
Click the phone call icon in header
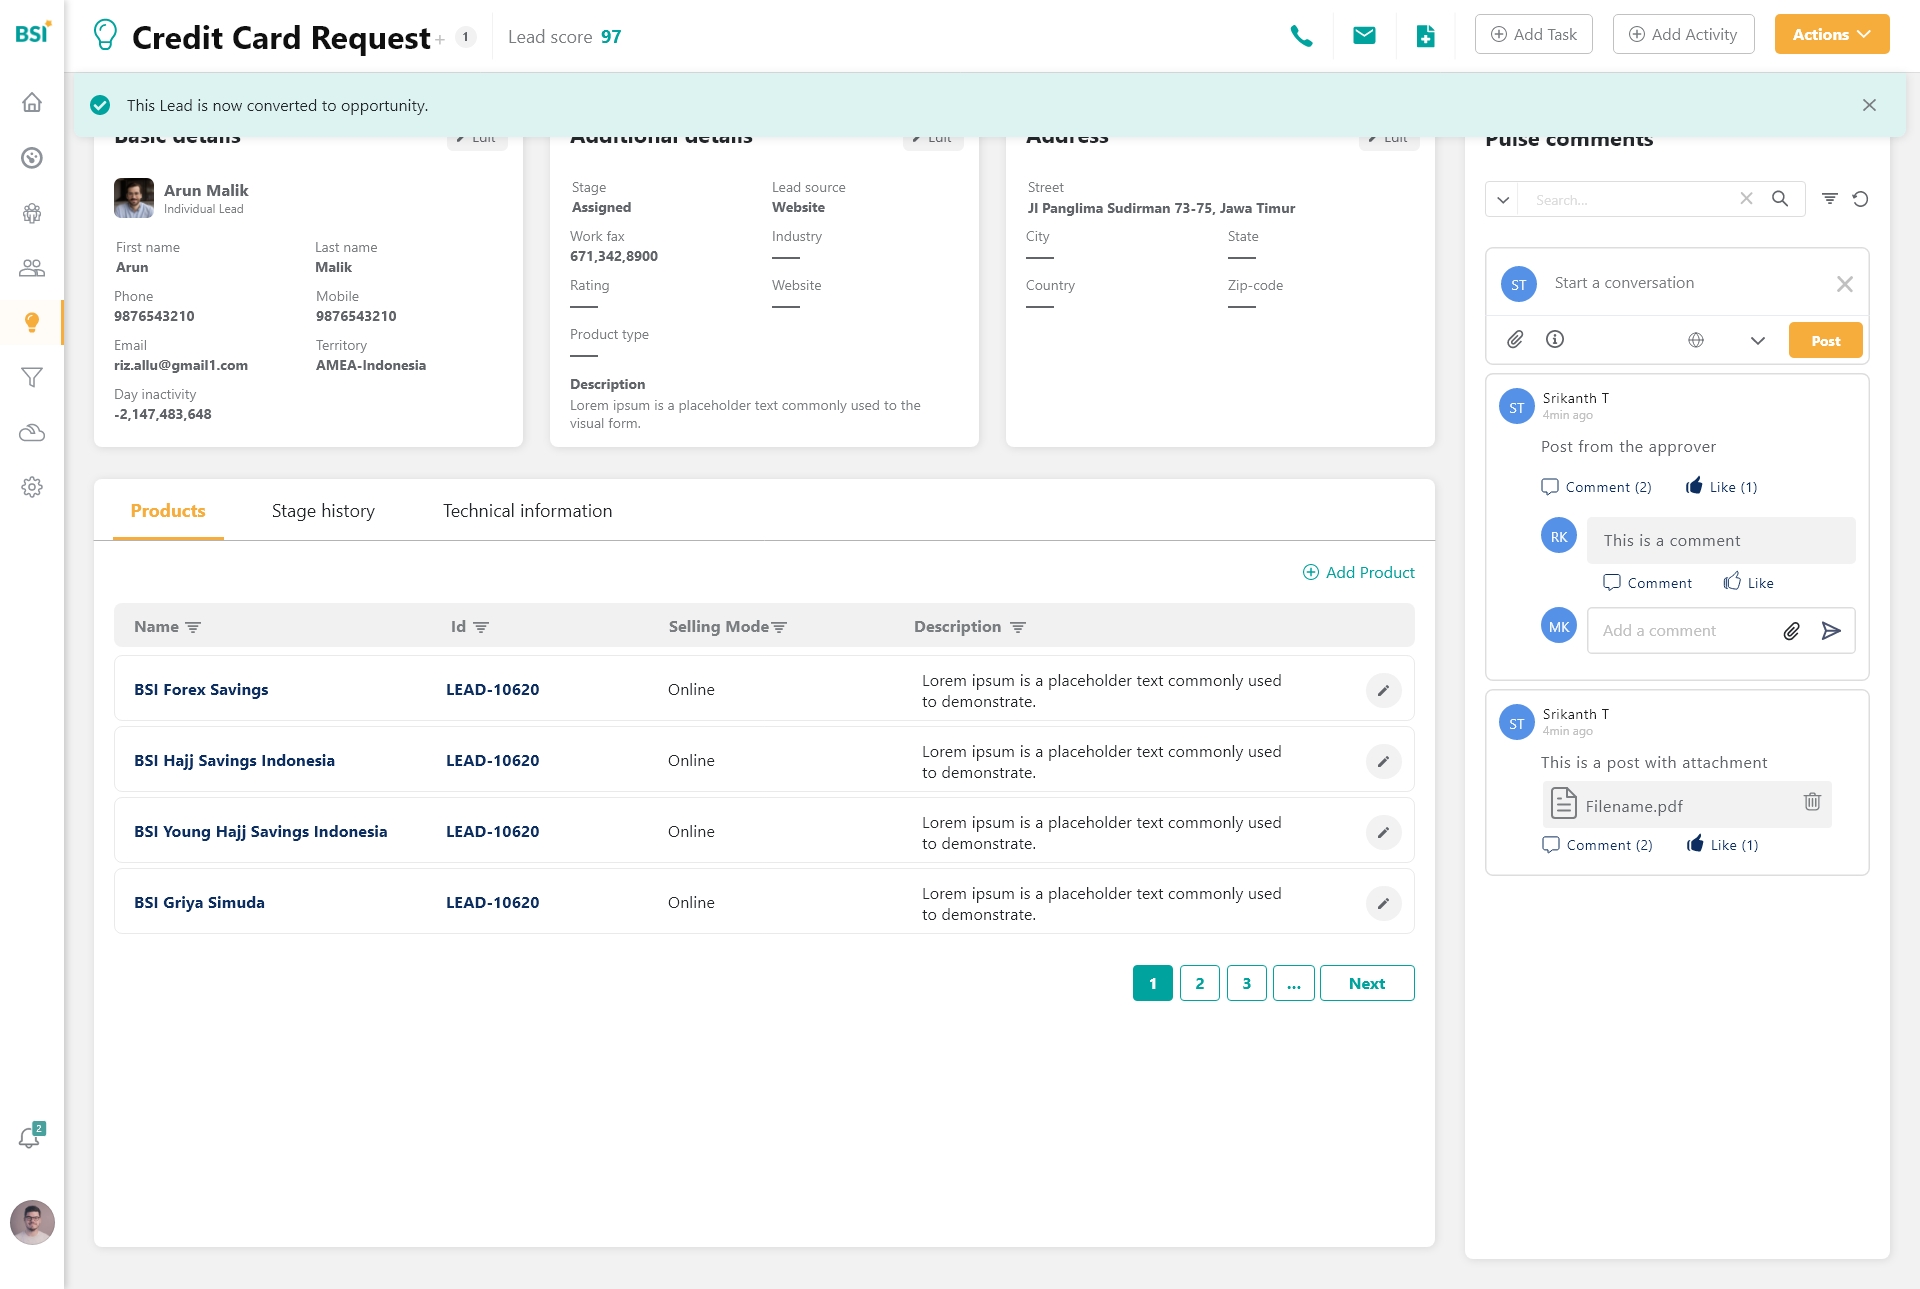coord(1301,36)
